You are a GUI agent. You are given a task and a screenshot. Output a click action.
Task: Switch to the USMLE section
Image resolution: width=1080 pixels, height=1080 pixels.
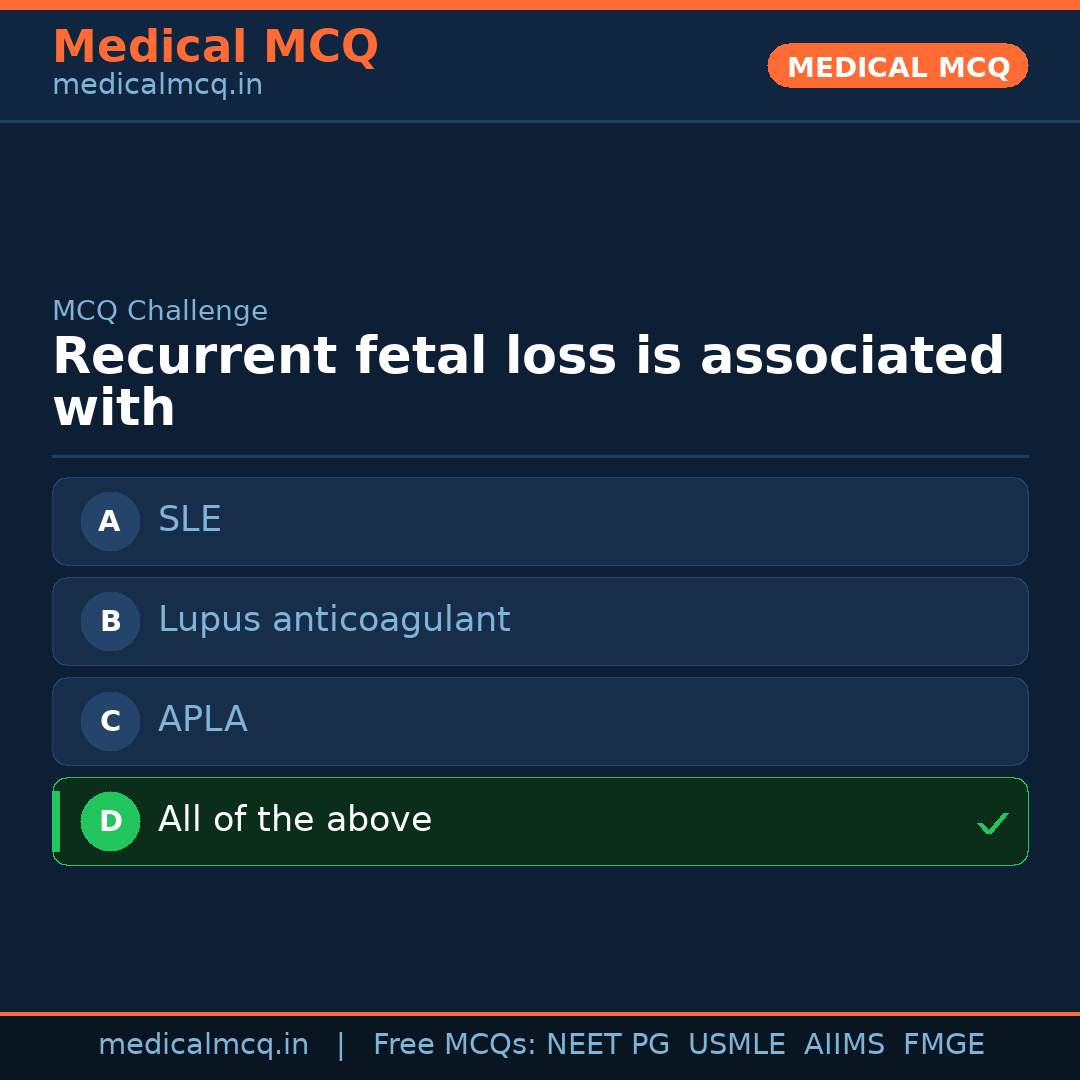pos(737,1044)
